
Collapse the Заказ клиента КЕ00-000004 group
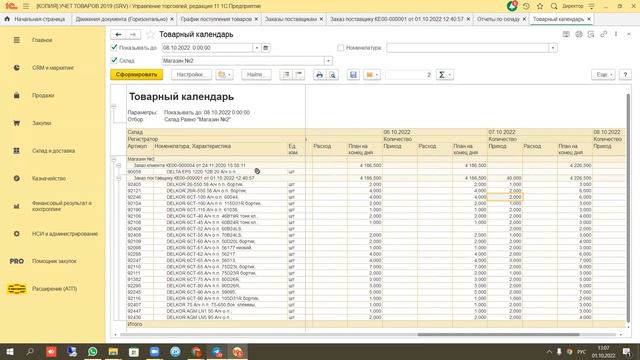(119, 165)
